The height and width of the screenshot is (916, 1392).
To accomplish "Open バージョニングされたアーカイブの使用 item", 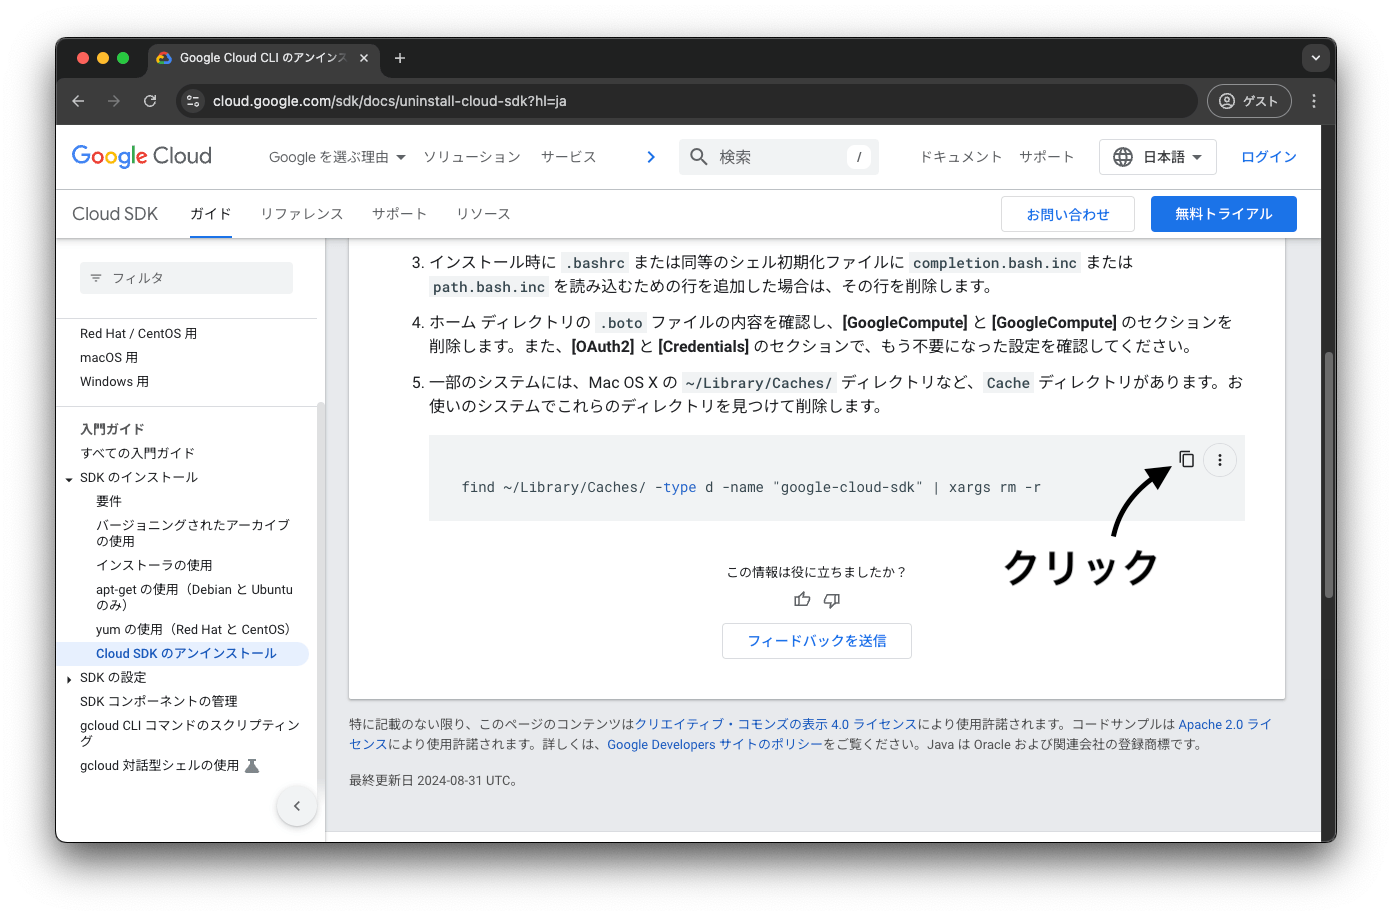I will 193,533.
